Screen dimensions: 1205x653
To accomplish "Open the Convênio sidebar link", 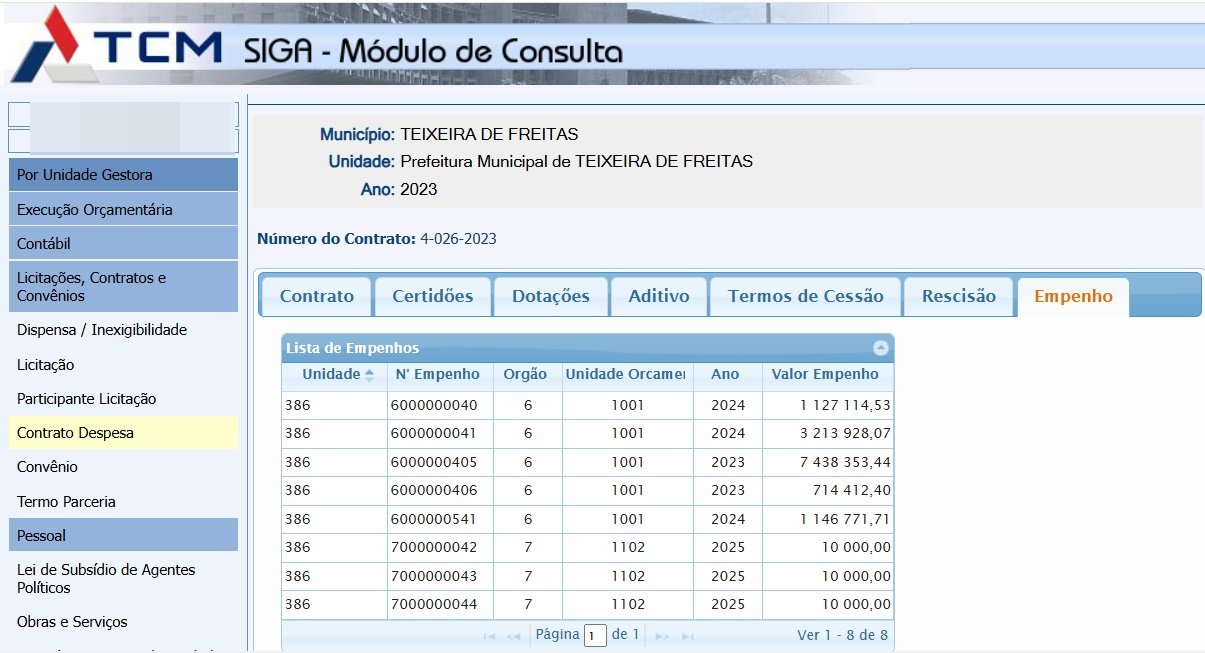I will tap(47, 467).
